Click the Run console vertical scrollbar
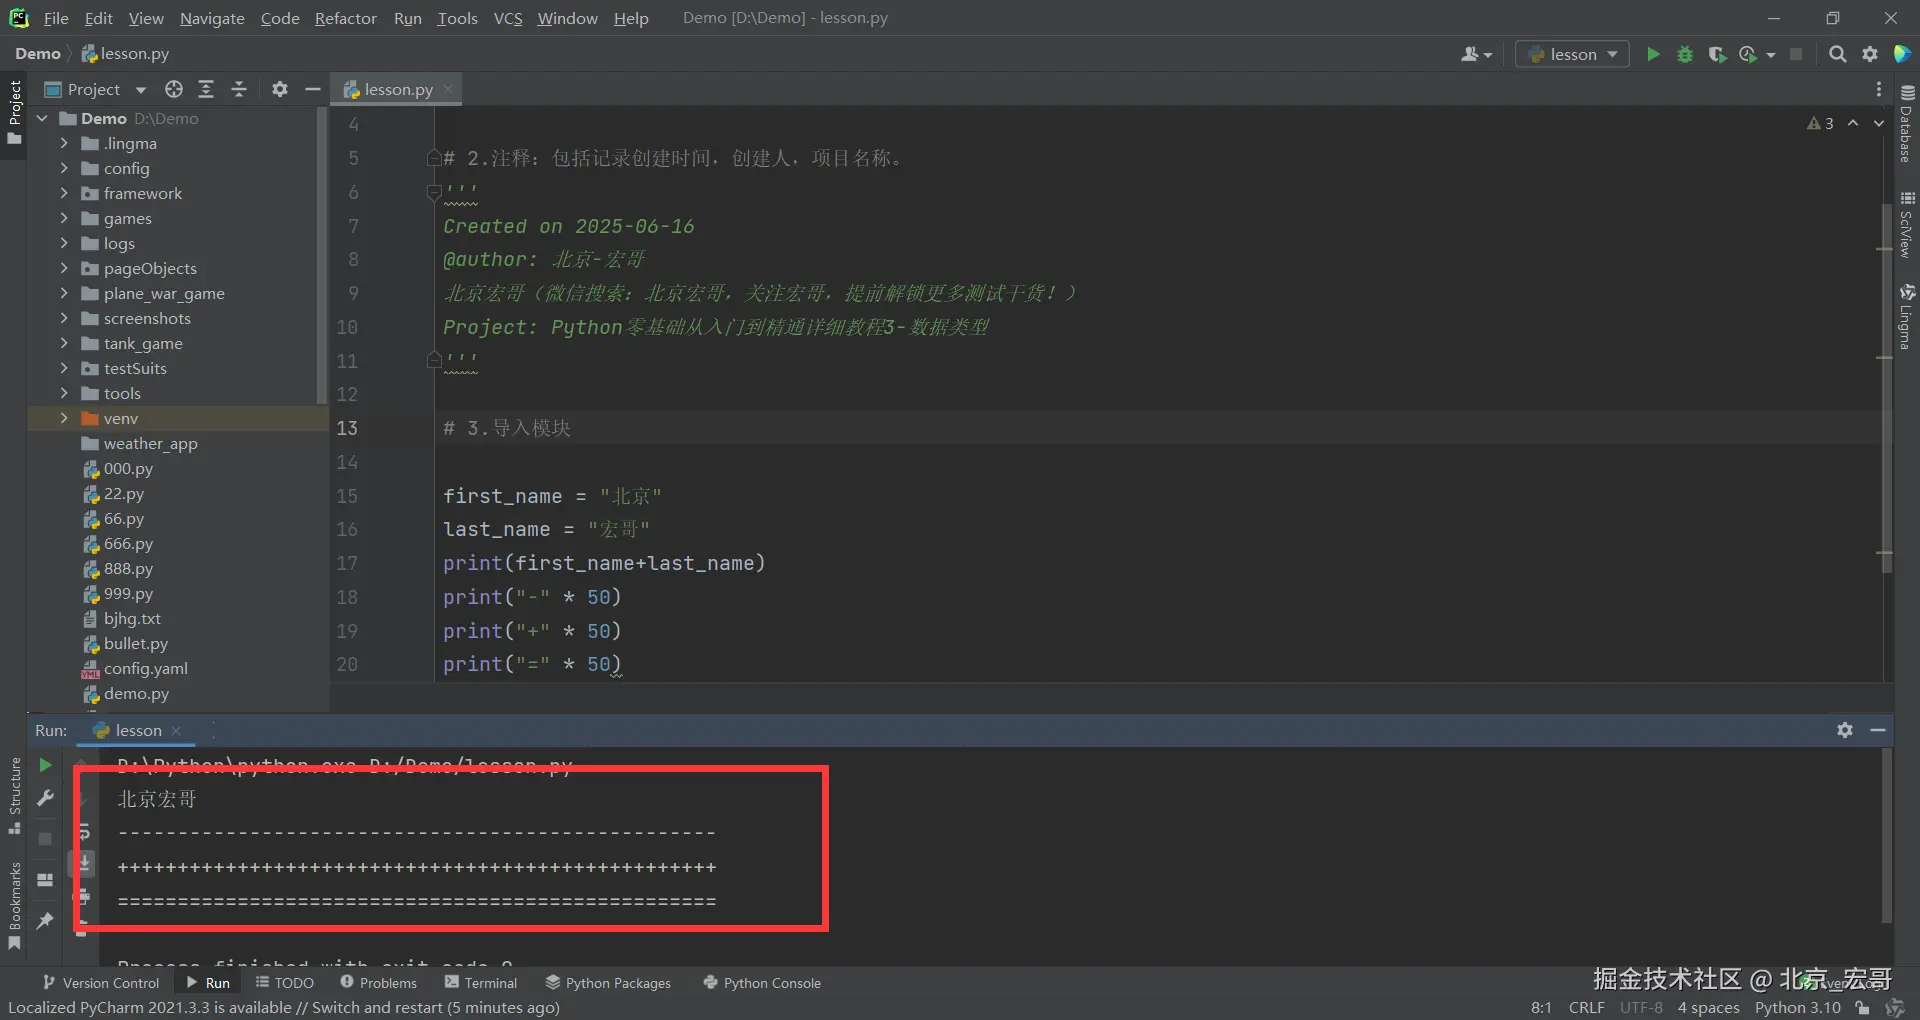The height and width of the screenshot is (1020, 1920). coord(1887,836)
